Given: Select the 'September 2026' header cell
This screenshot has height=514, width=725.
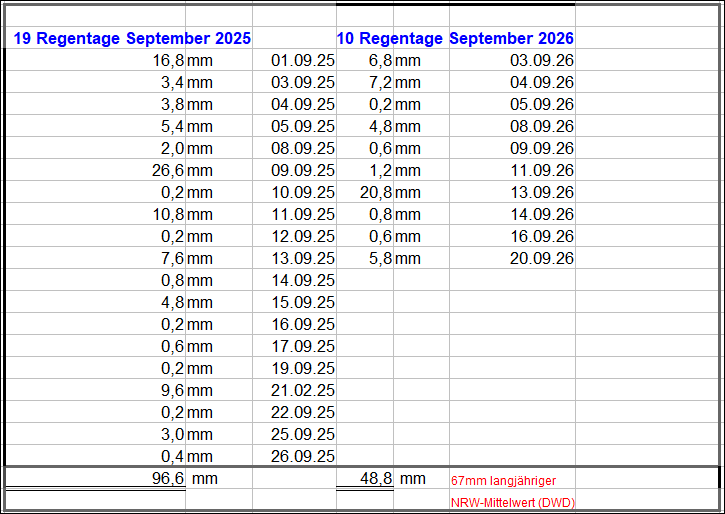Looking at the screenshot, I should pos(511,38).
